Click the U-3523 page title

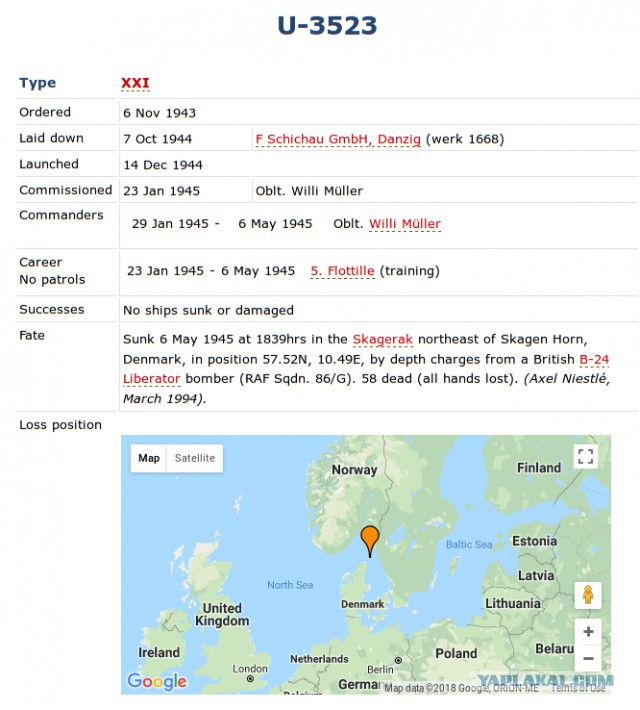[327, 25]
